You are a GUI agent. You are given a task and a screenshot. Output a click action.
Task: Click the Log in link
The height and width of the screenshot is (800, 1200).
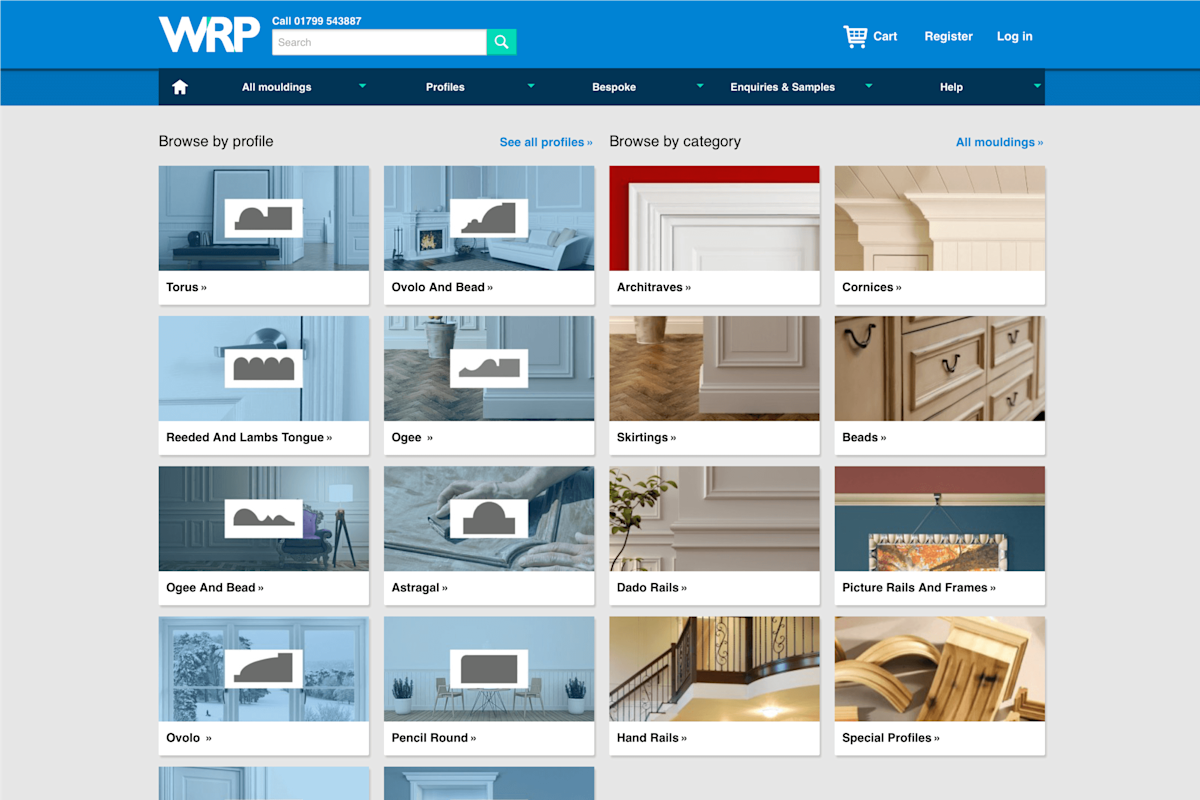pos(1015,36)
